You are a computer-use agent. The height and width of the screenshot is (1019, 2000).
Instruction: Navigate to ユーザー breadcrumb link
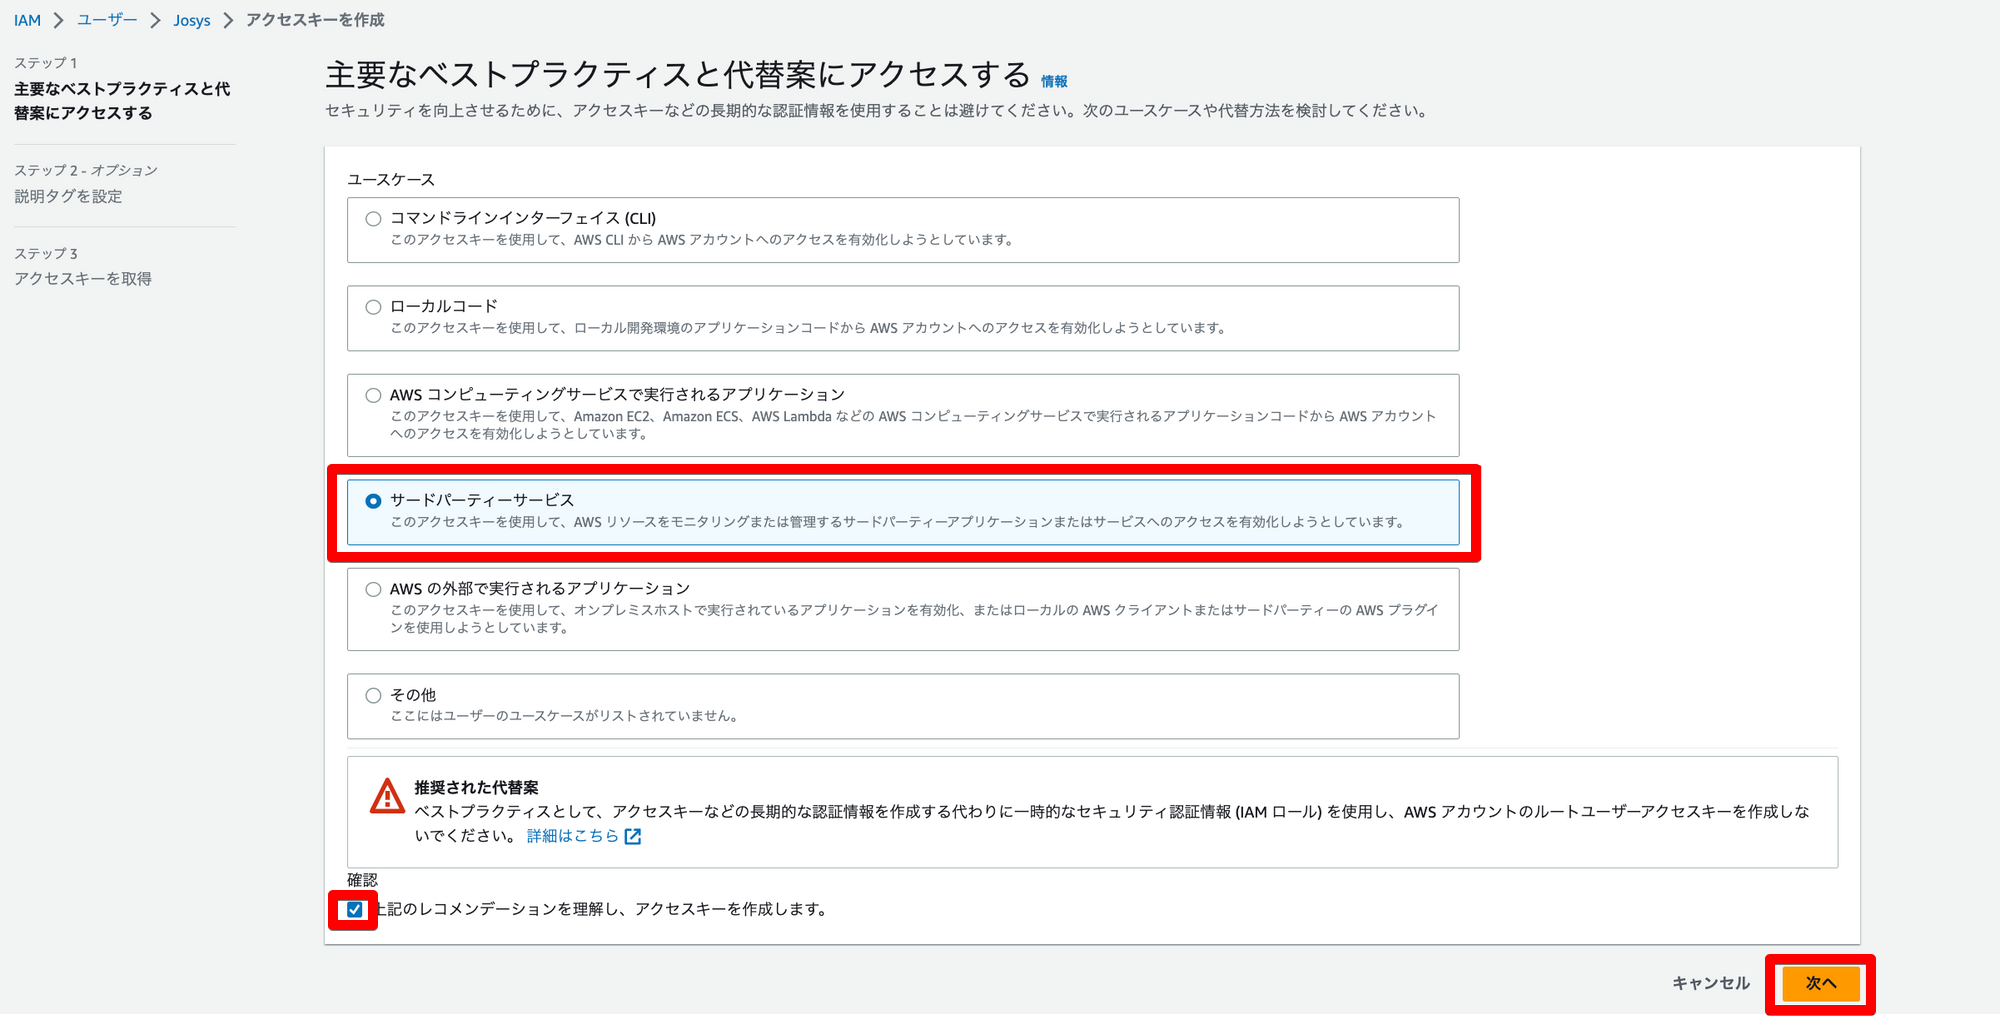tap(107, 20)
